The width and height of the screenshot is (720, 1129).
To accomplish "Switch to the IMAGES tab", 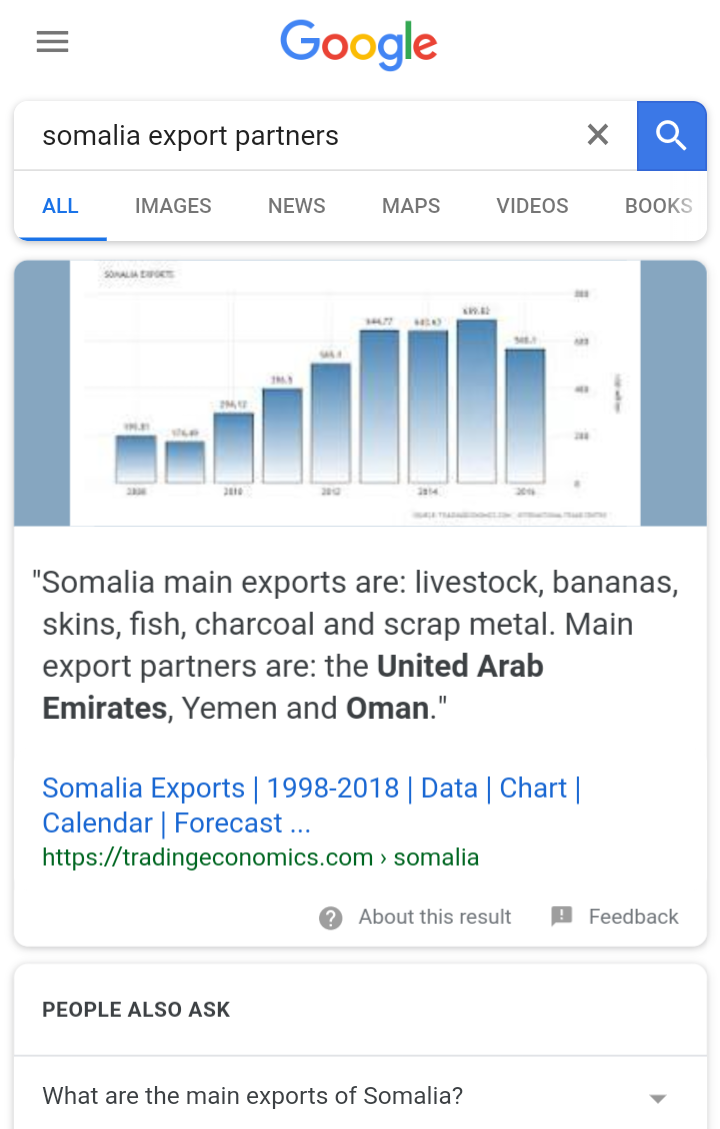I will (173, 206).
